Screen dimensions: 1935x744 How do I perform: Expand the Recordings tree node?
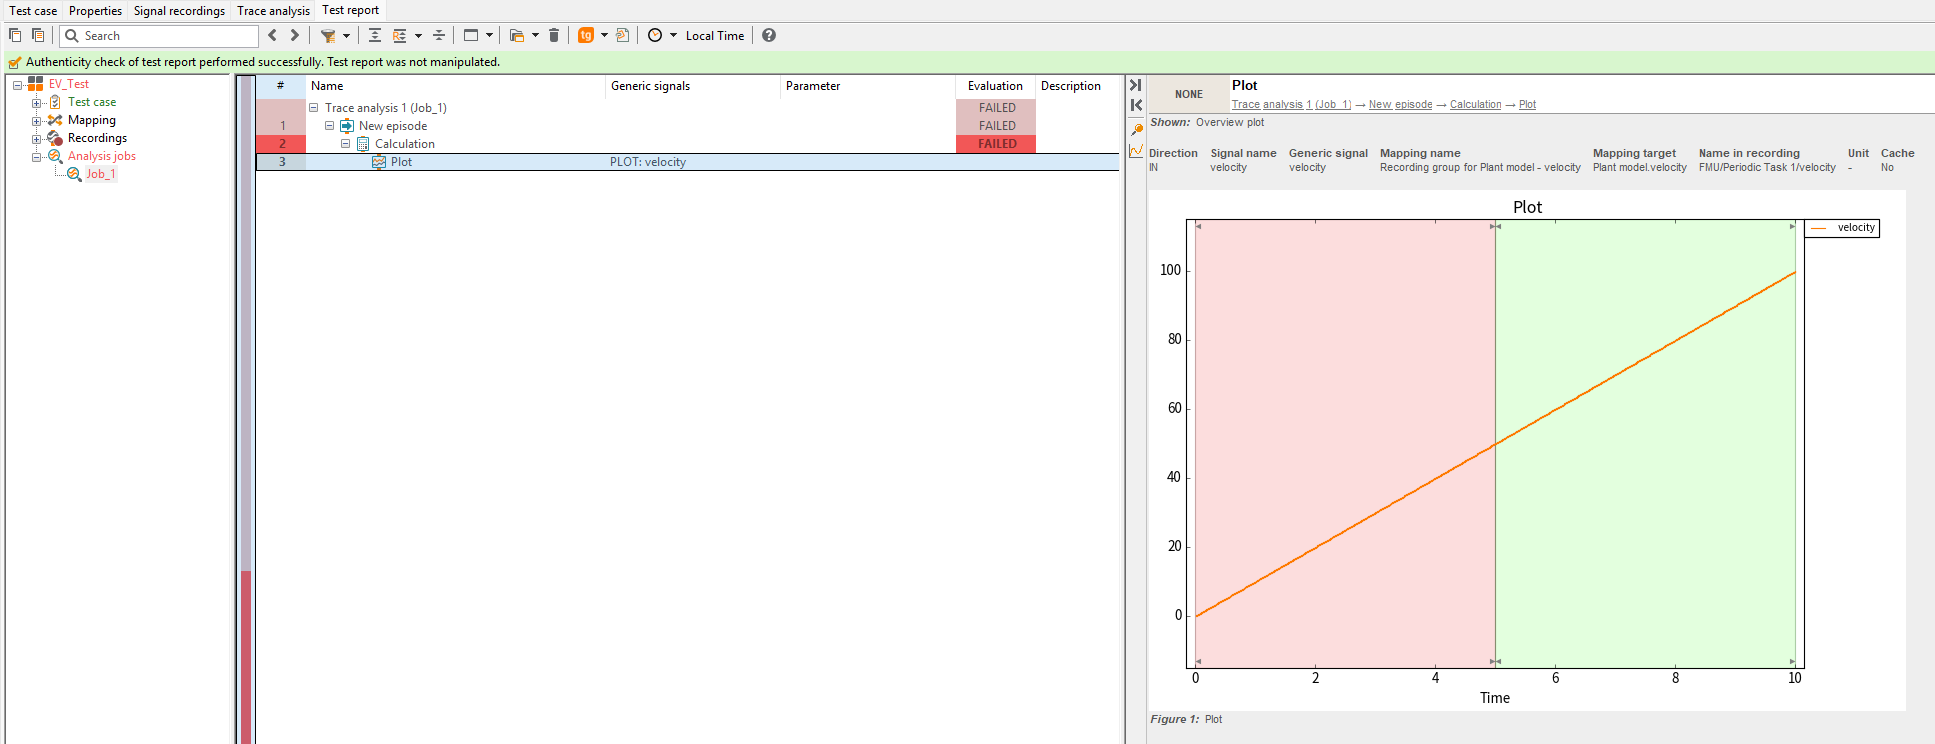pyautogui.click(x=36, y=139)
